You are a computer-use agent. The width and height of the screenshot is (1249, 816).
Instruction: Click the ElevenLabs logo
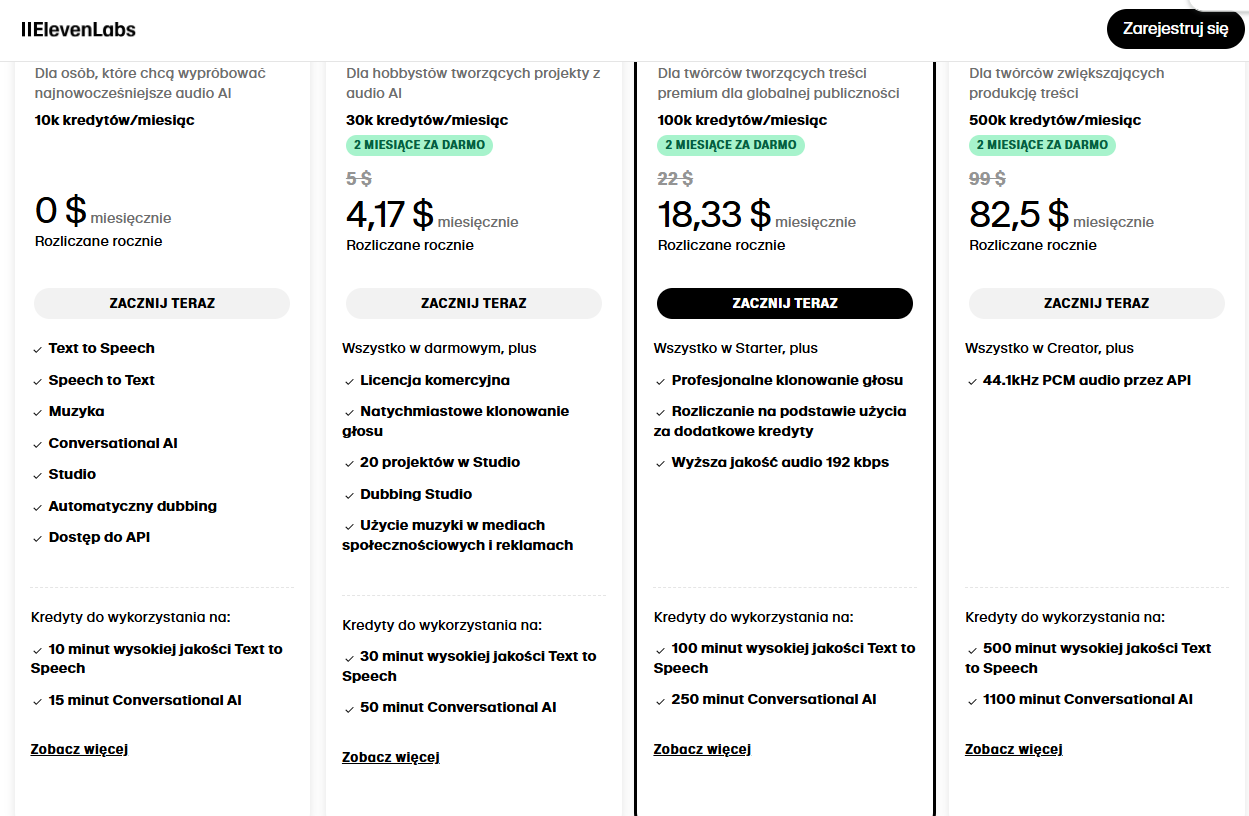(78, 29)
